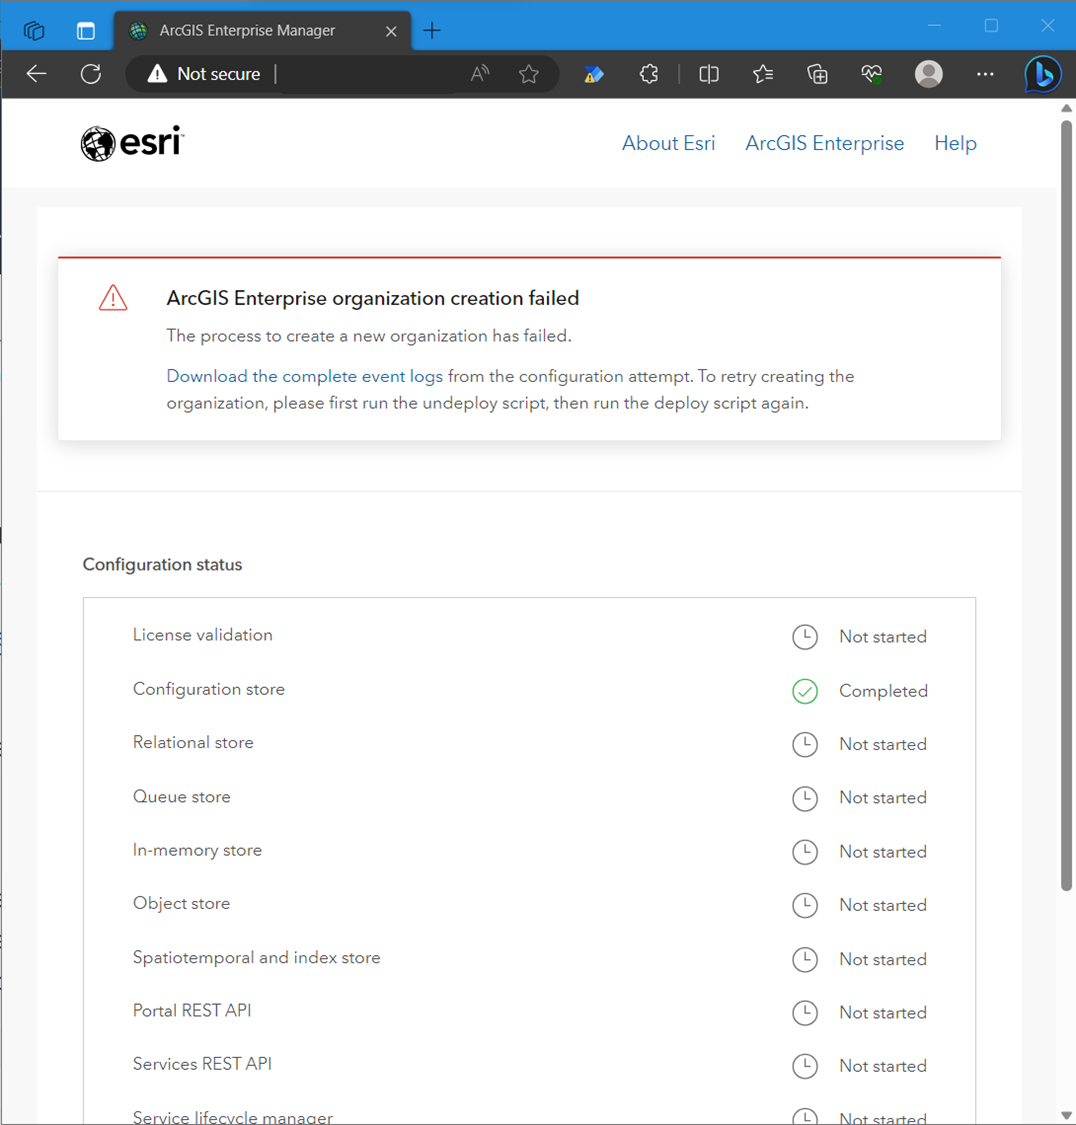Open the blue and yellow extension icon in toolbar

tap(594, 74)
